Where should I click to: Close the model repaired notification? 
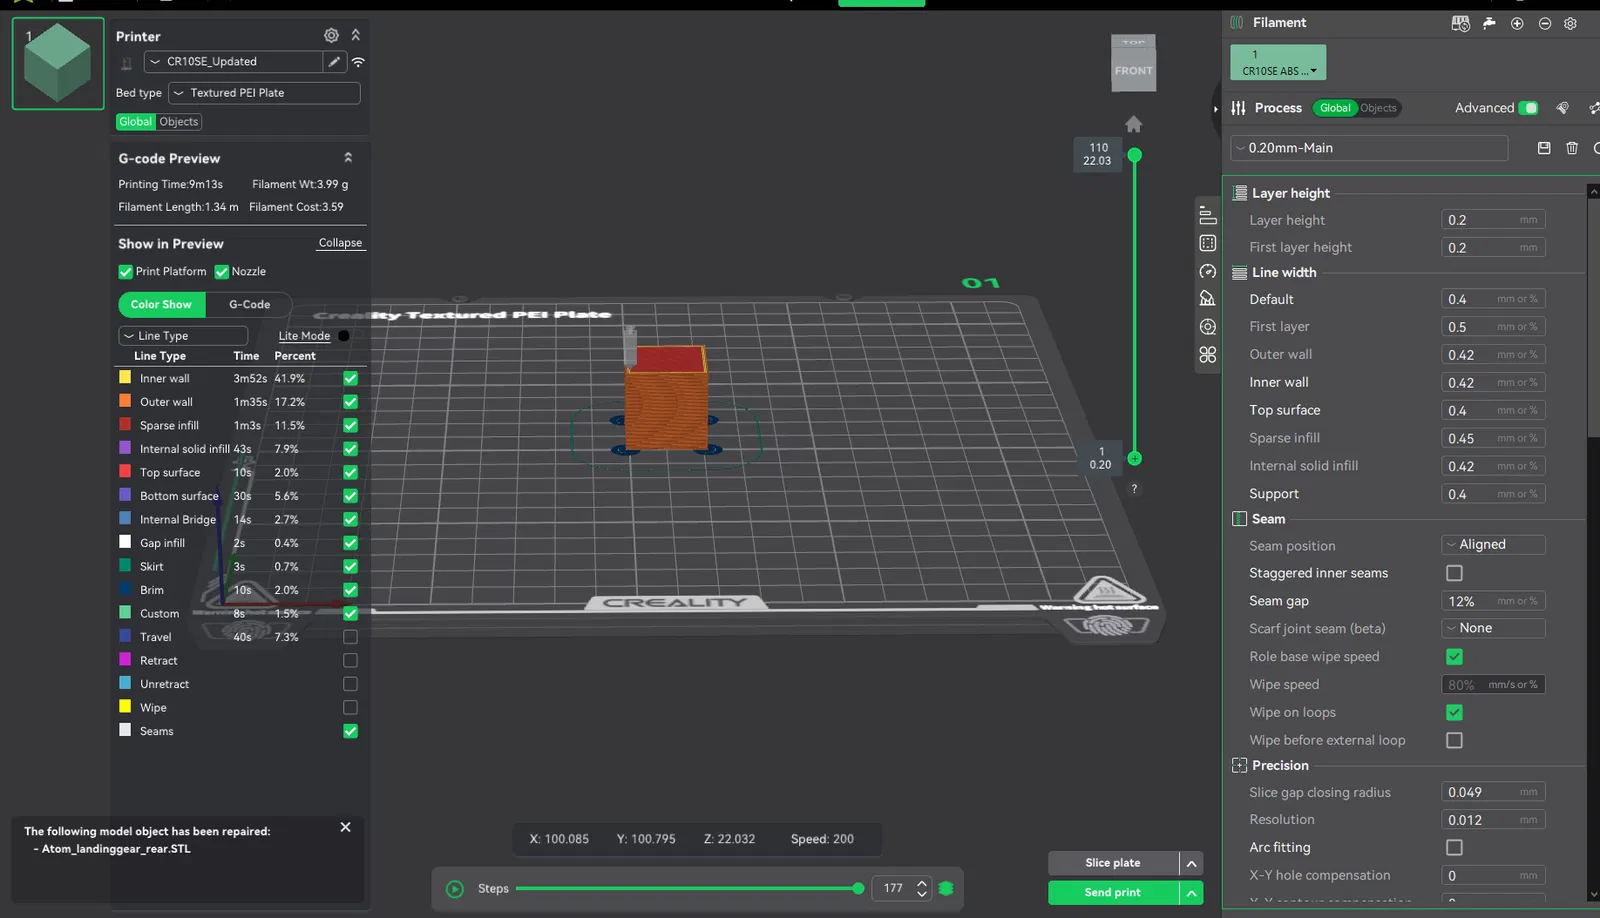[345, 827]
